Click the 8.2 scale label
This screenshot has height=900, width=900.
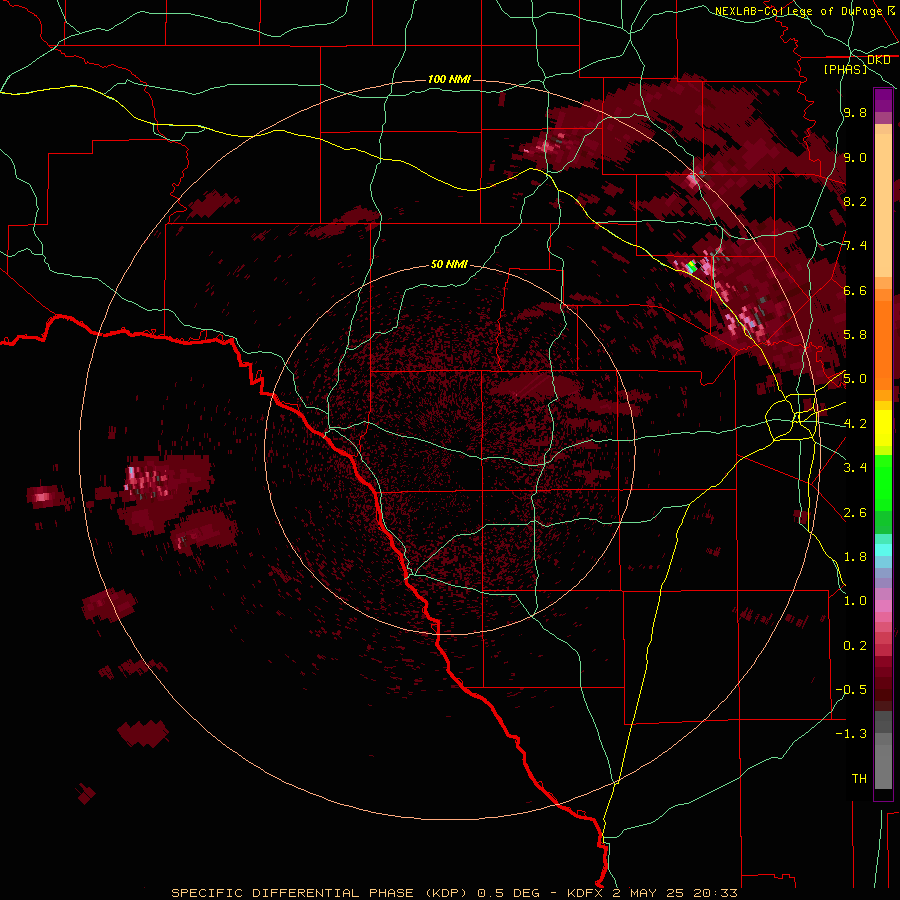pos(855,201)
